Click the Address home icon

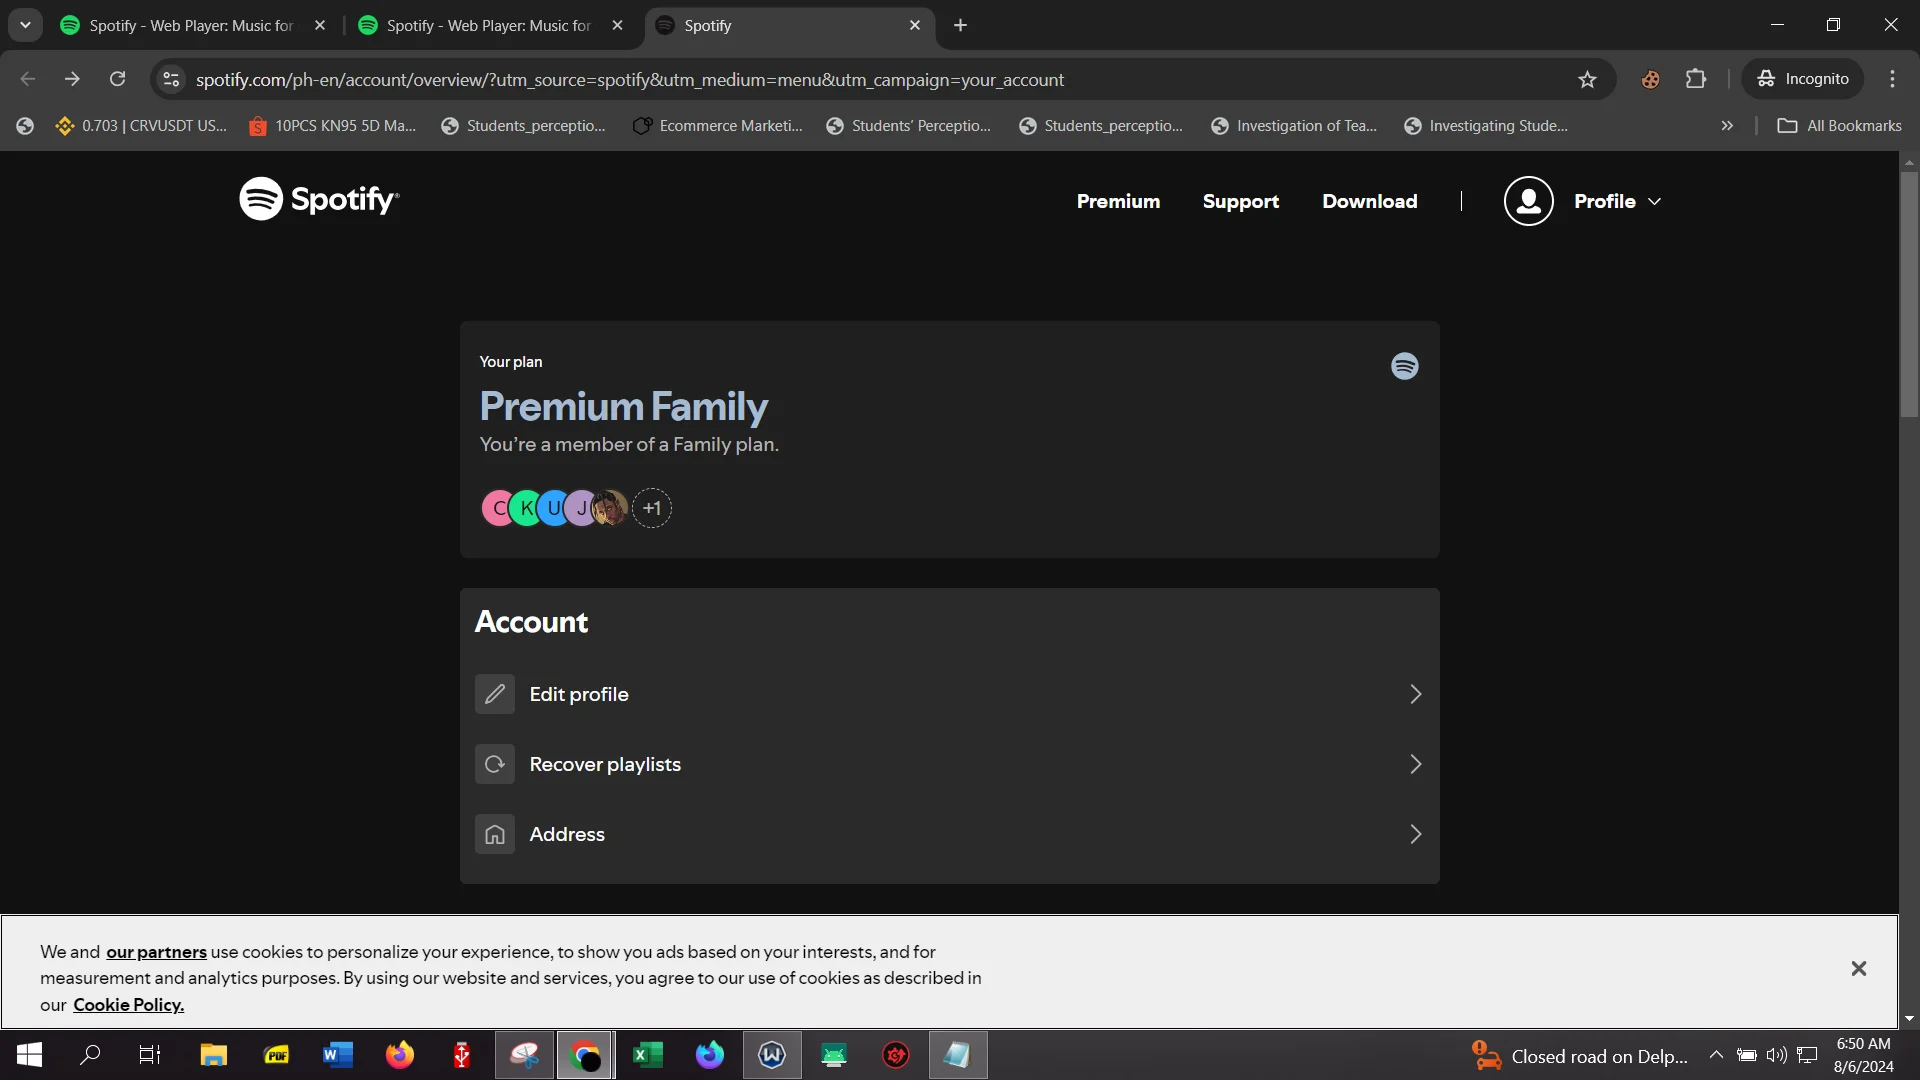[x=494, y=834]
